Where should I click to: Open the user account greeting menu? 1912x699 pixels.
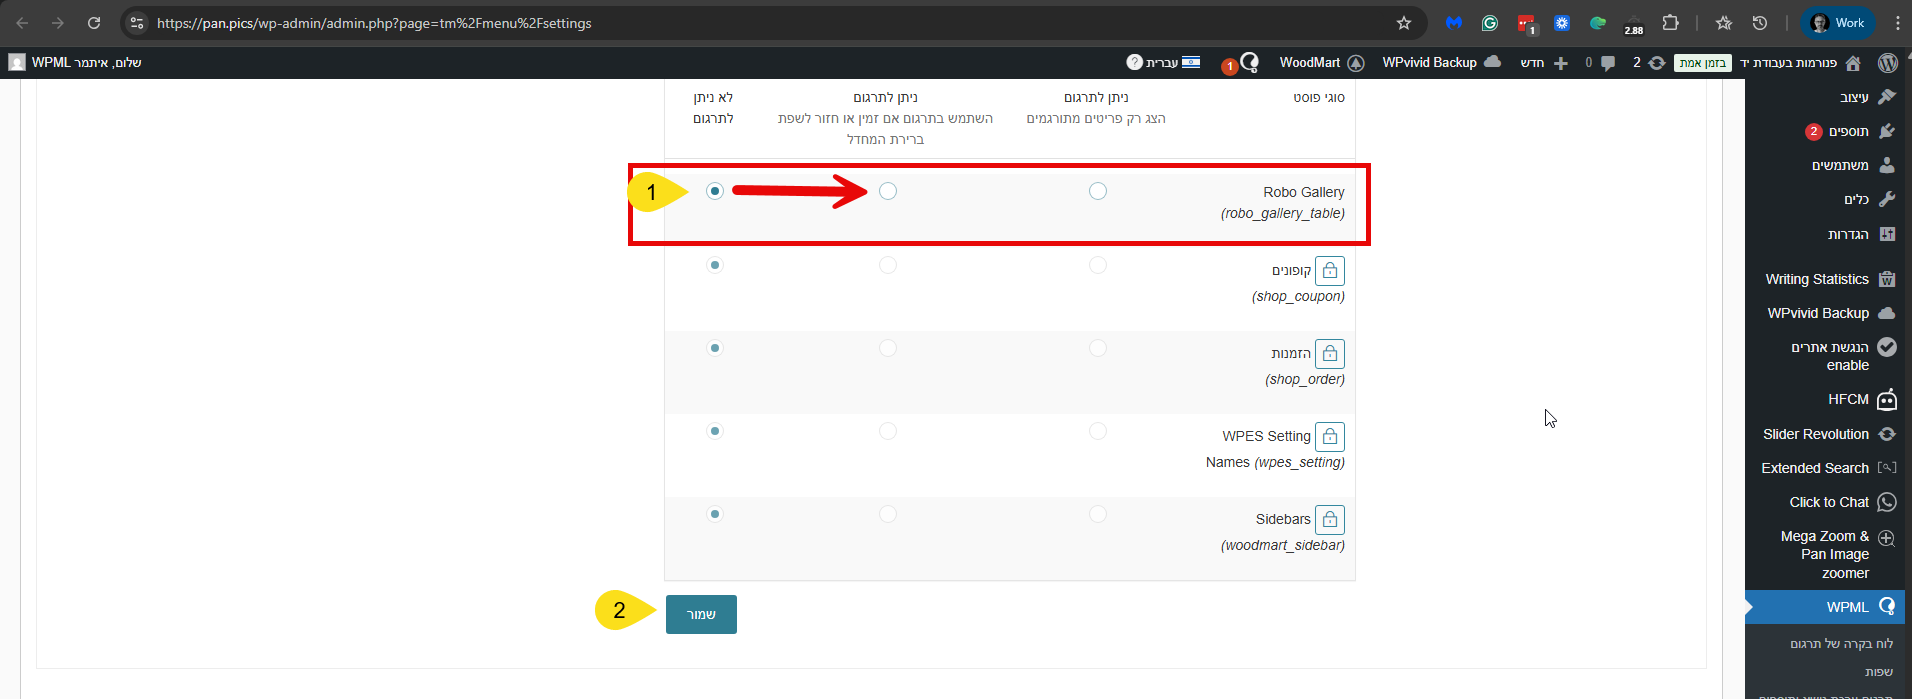75,62
